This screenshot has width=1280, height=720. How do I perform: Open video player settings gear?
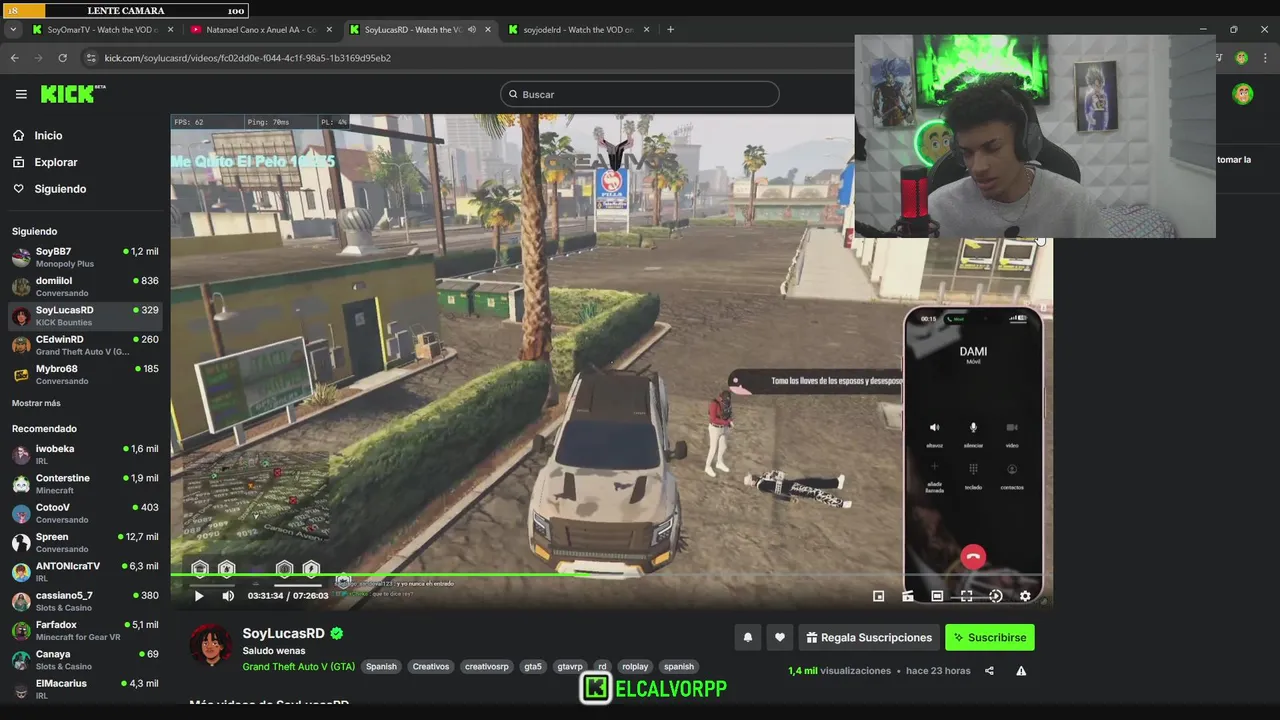1025,596
